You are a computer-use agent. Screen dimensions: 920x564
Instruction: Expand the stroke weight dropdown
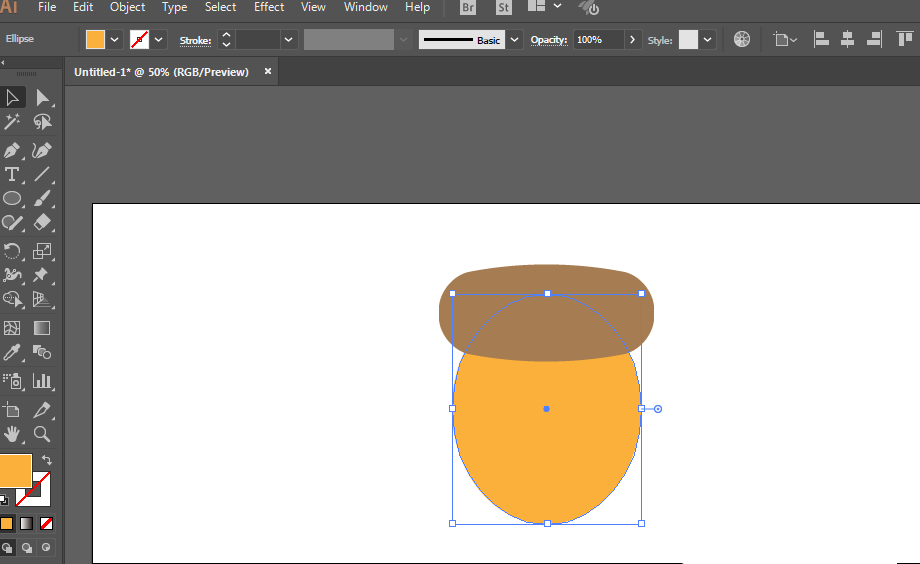pos(288,40)
